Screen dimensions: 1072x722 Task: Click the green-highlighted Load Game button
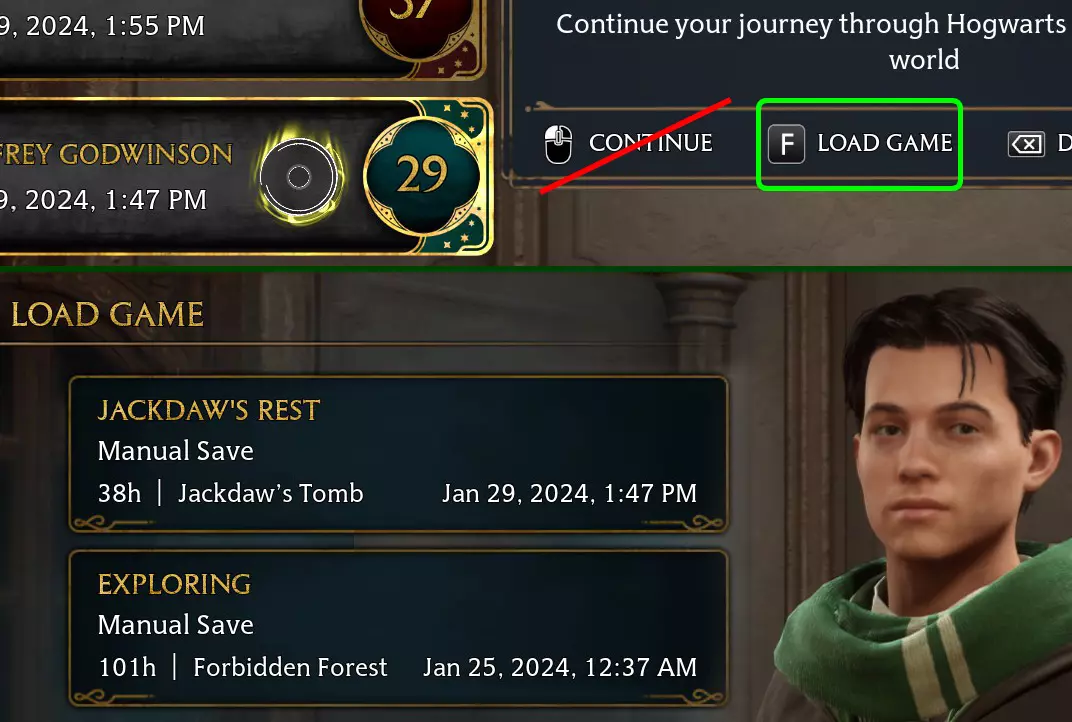(x=859, y=144)
